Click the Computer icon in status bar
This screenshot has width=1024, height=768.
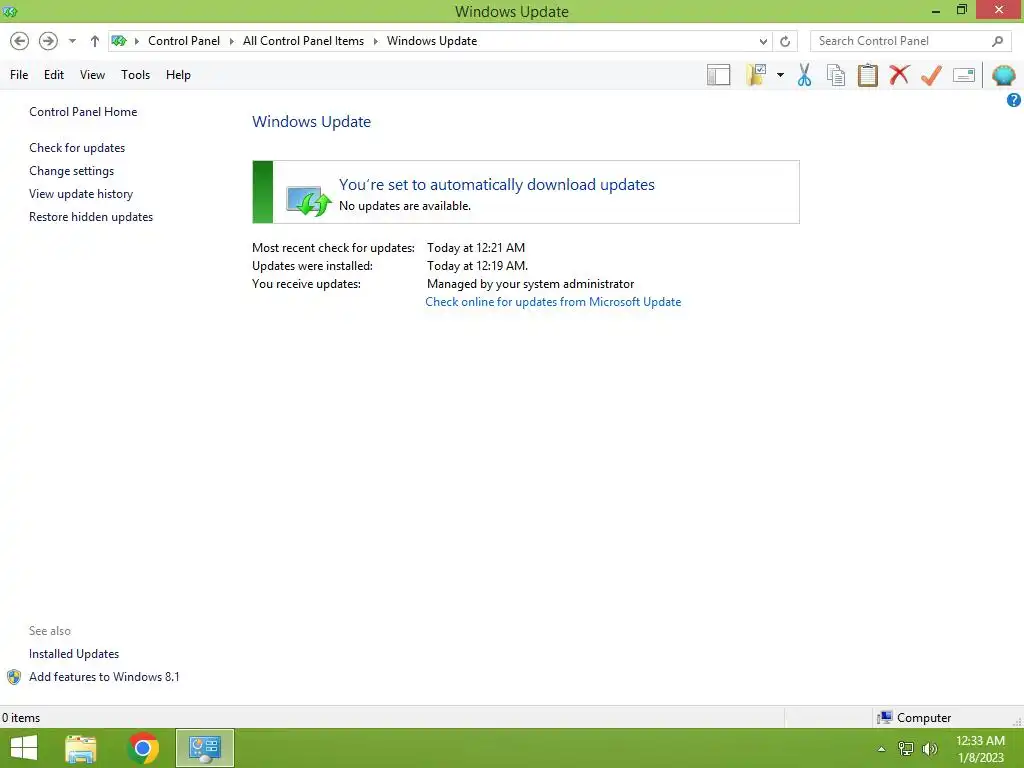pyautogui.click(x=885, y=718)
